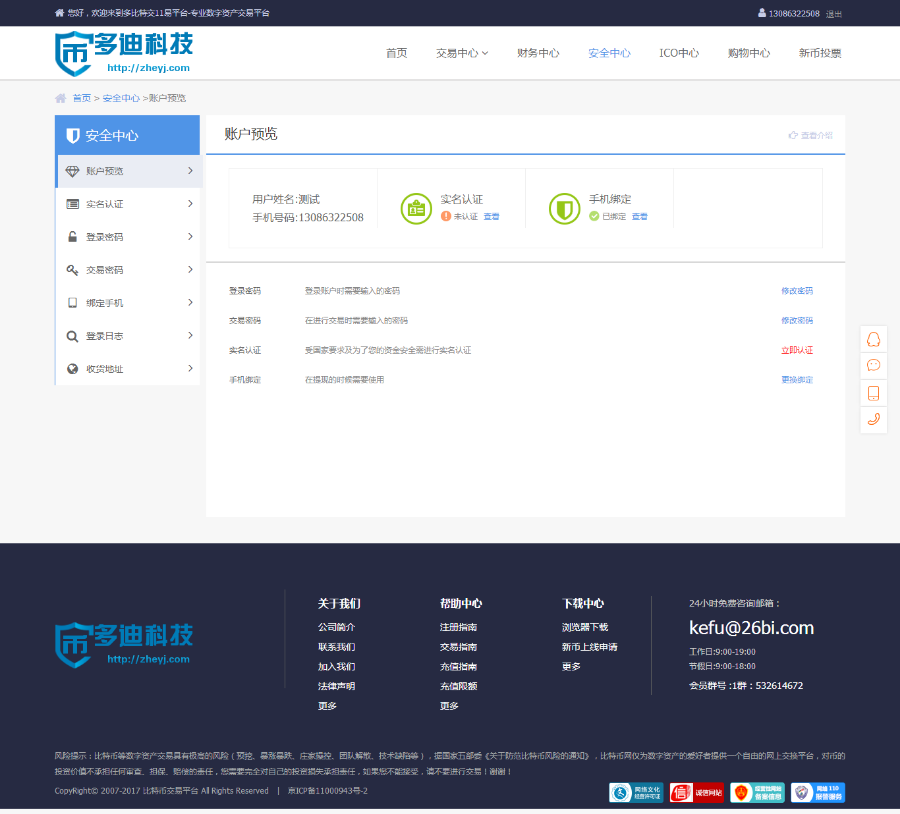Open 充值限额 in footer help center
This screenshot has height=814, width=900.
pos(459,686)
